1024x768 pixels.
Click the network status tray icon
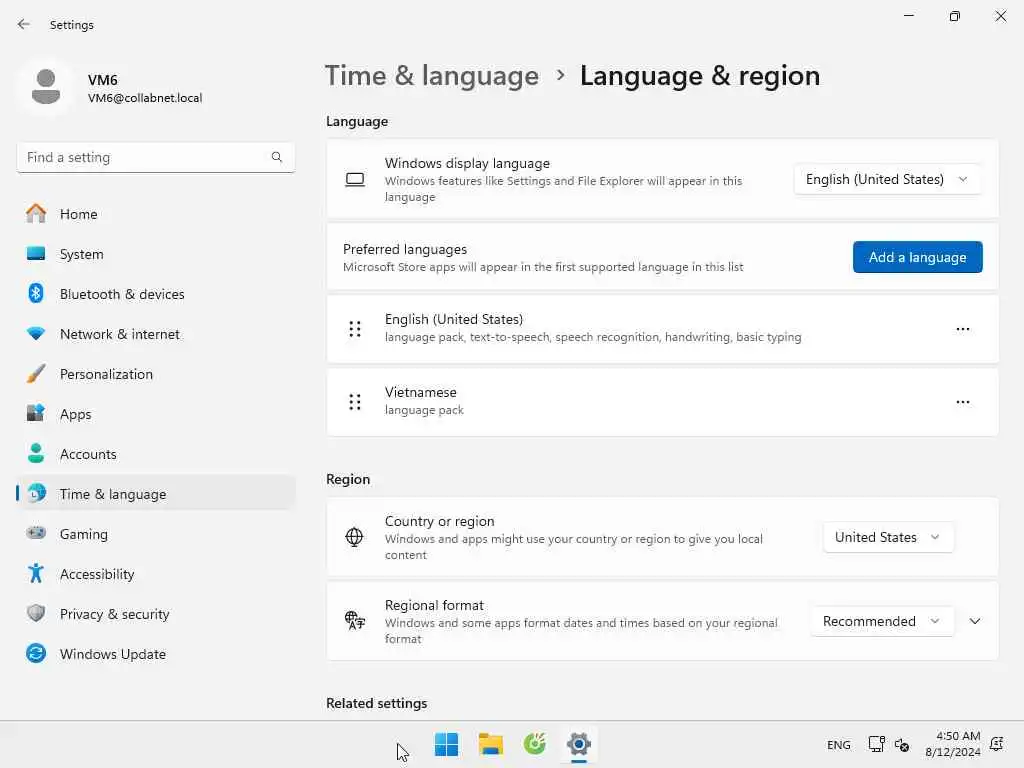876,744
